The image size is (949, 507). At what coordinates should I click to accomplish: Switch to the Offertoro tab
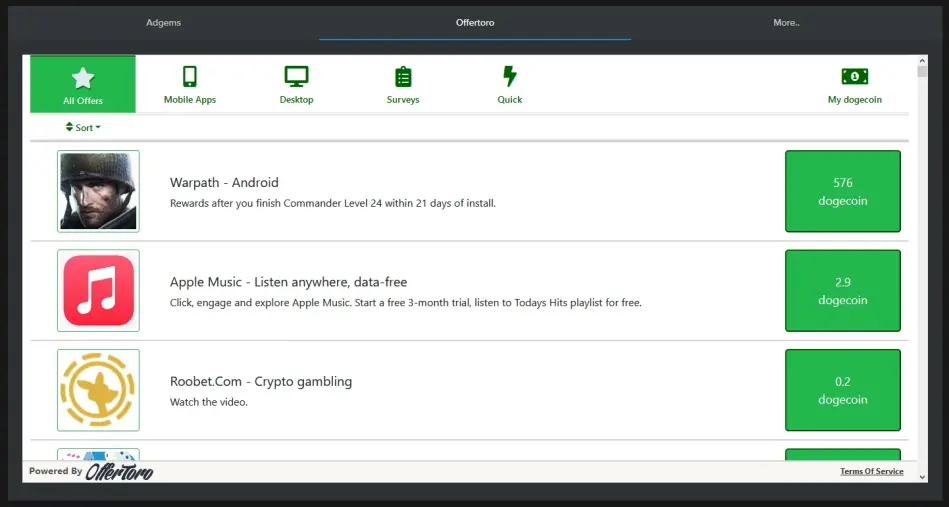[475, 22]
